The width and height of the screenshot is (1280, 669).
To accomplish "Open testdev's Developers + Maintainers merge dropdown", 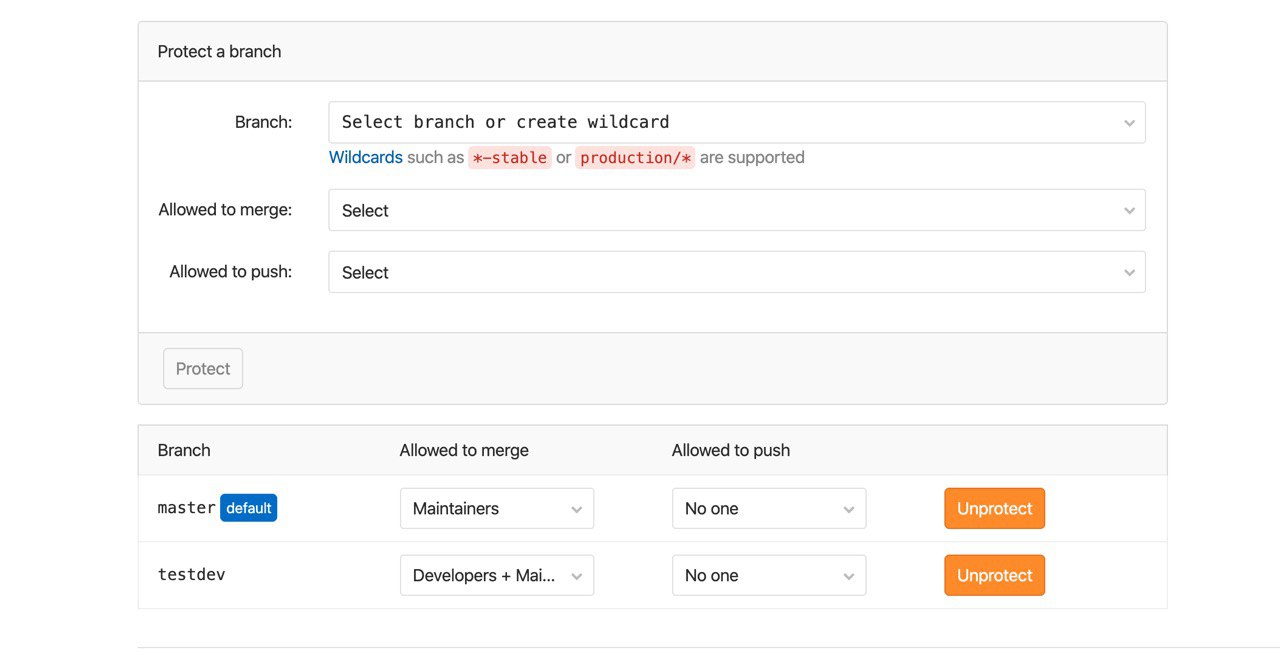I will point(497,575).
